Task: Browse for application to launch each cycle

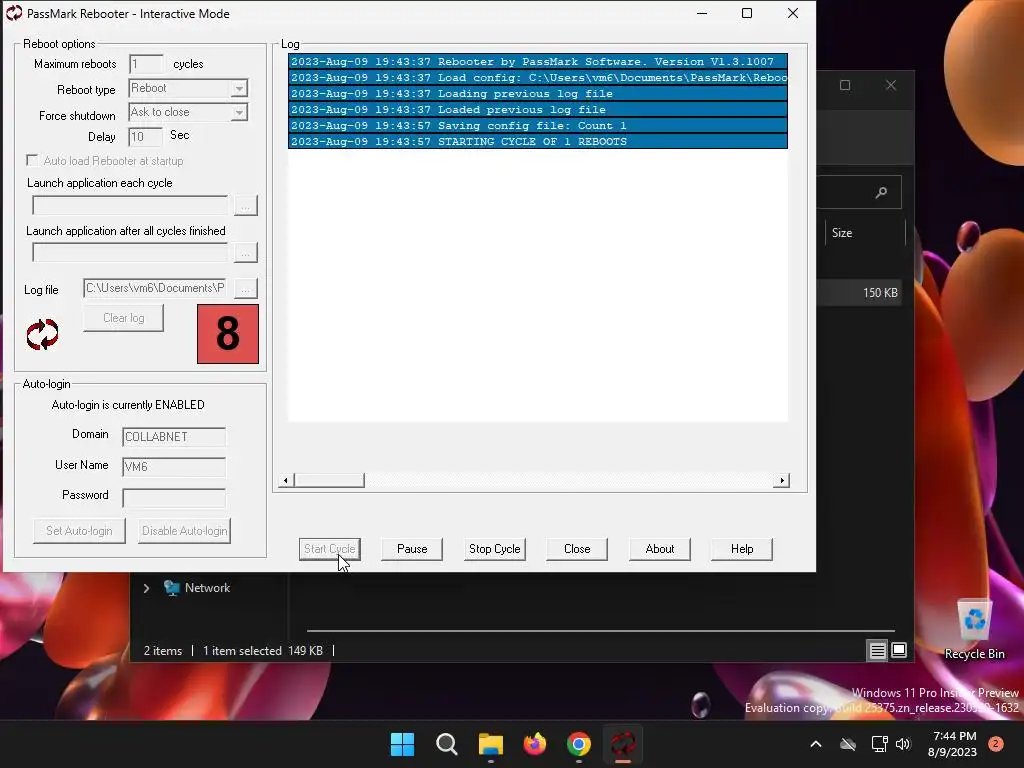Action: click(246, 205)
